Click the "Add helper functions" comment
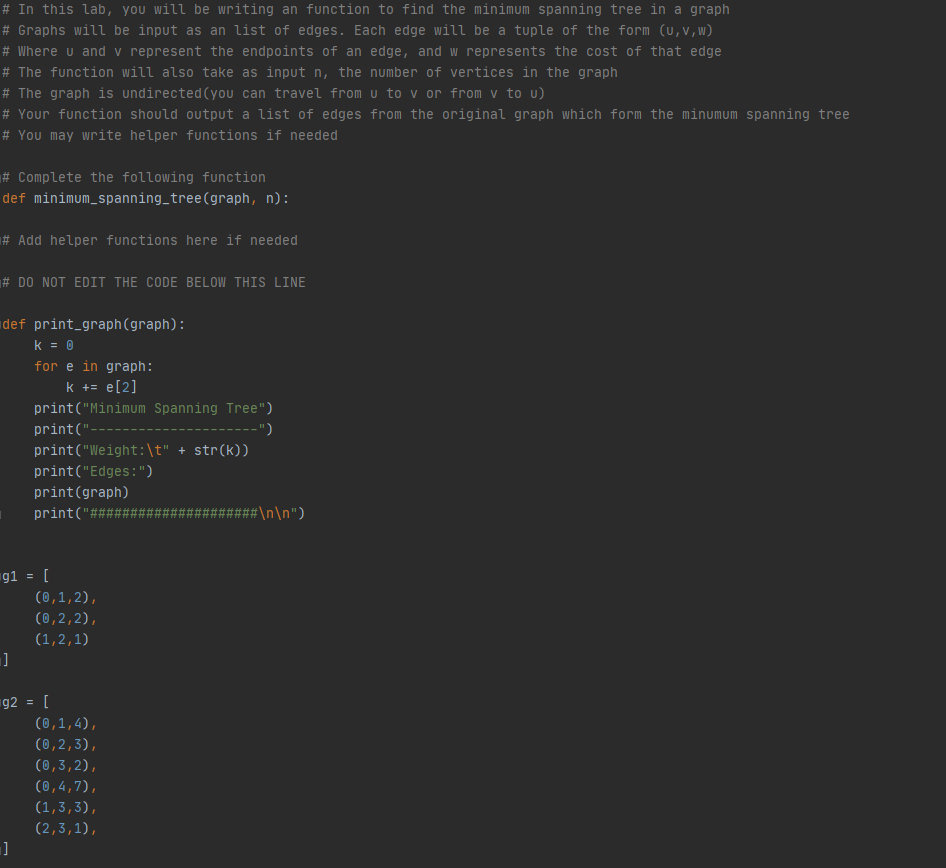The image size is (946, 868). pyautogui.click(x=149, y=240)
